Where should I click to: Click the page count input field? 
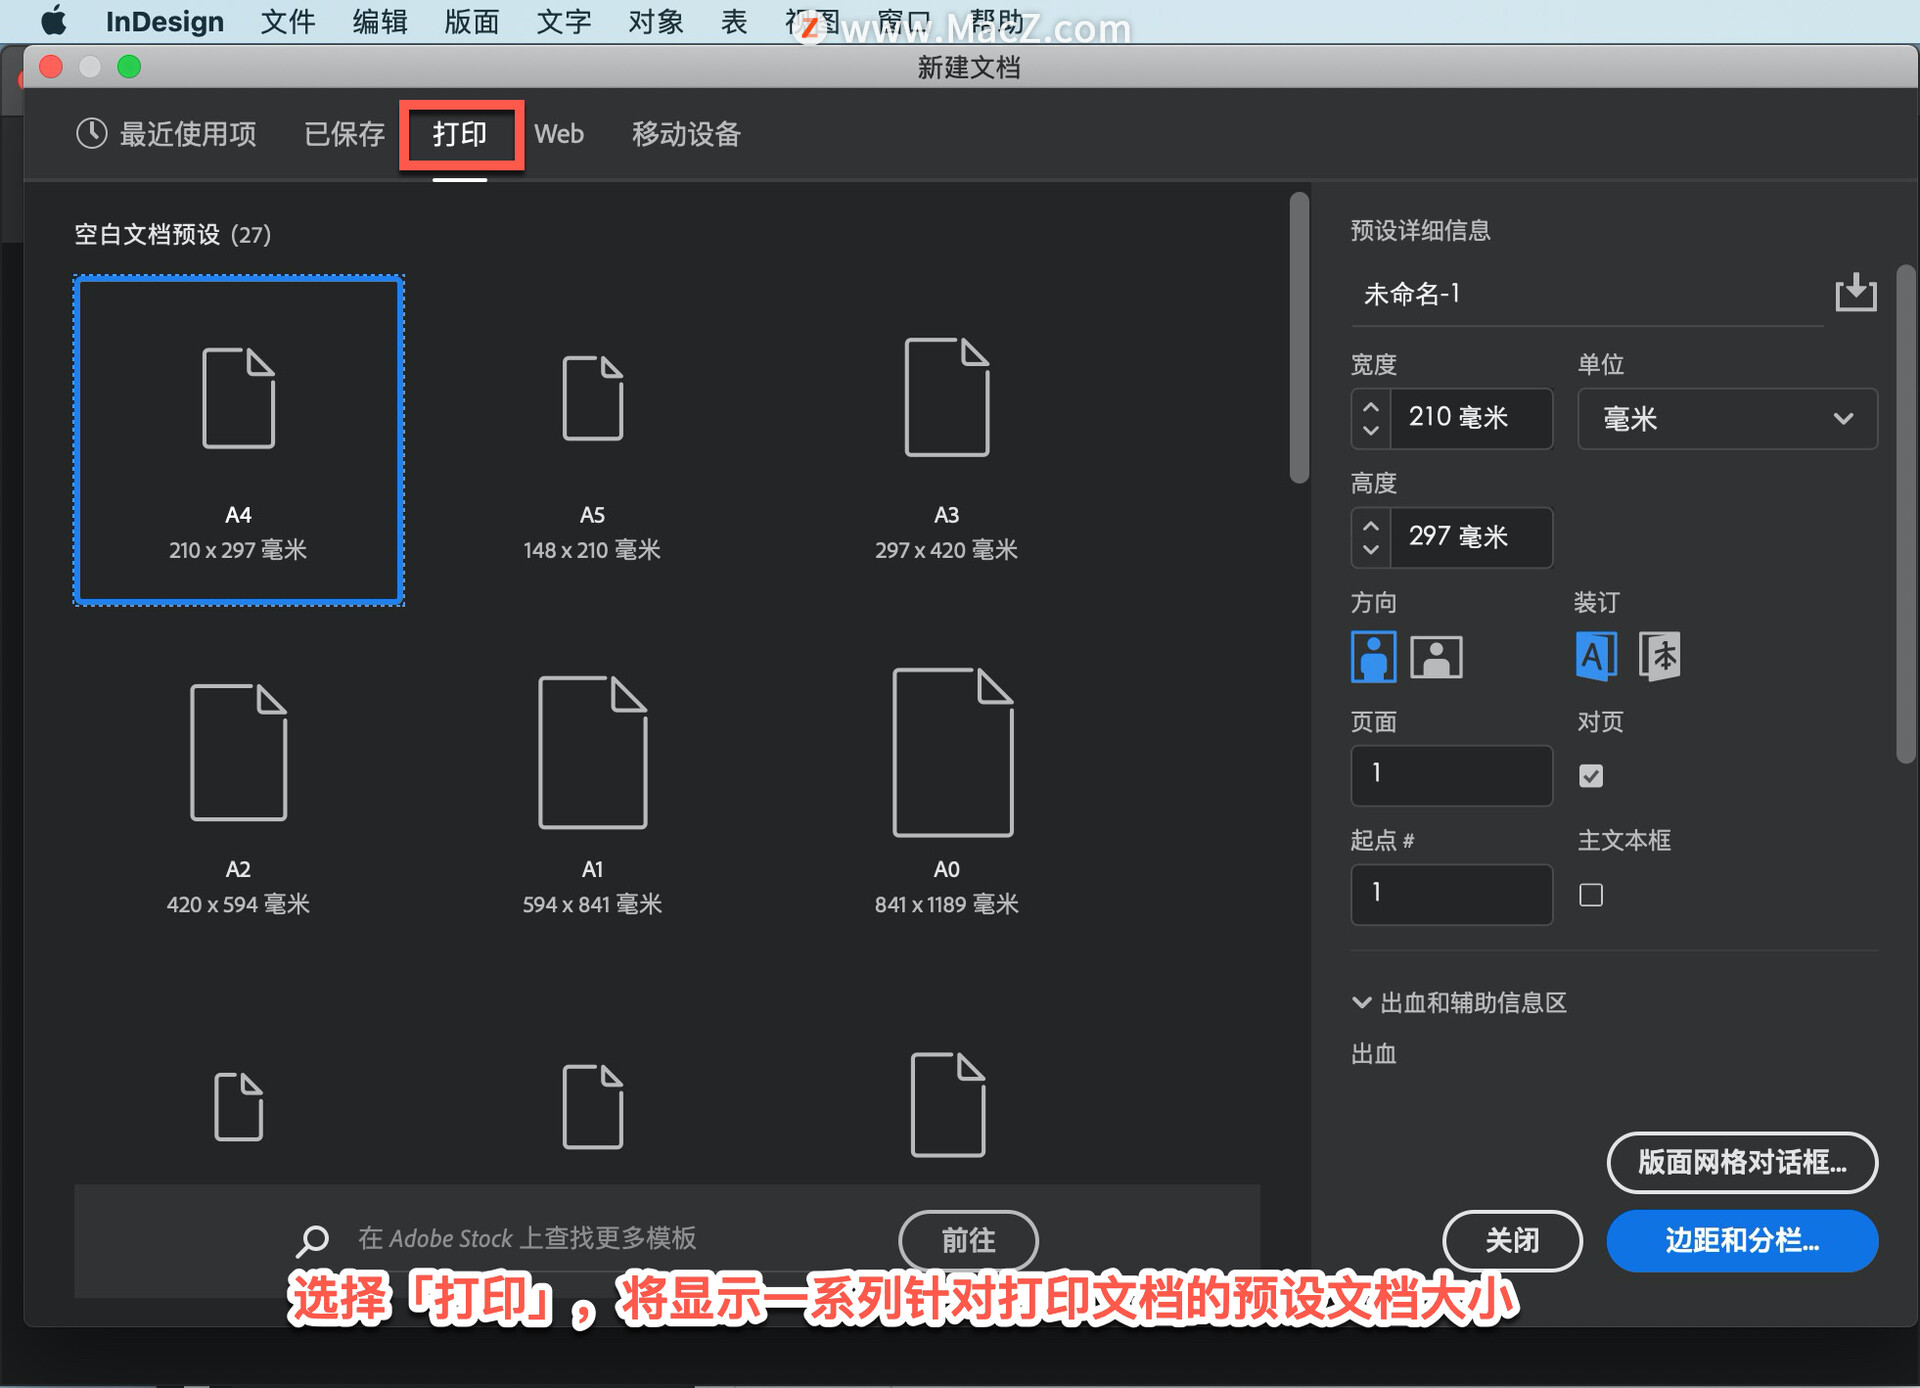(x=1451, y=775)
